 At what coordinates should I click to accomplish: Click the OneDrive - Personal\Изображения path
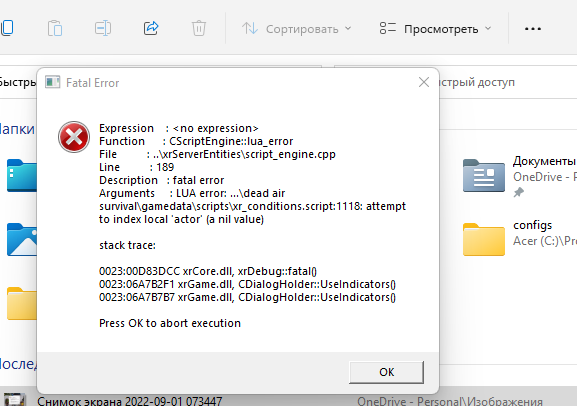450,401
